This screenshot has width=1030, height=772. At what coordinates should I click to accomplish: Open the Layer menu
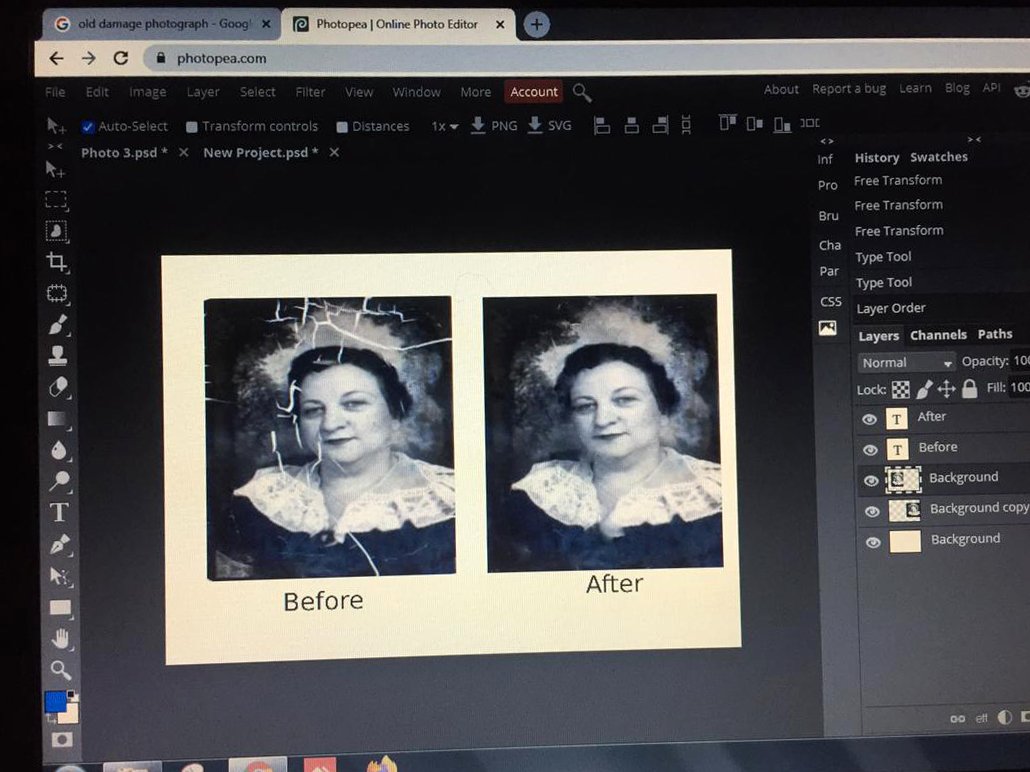203,92
